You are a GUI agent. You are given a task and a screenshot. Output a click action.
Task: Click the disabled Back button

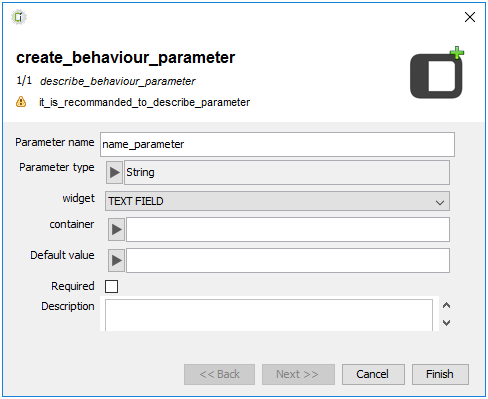219,374
